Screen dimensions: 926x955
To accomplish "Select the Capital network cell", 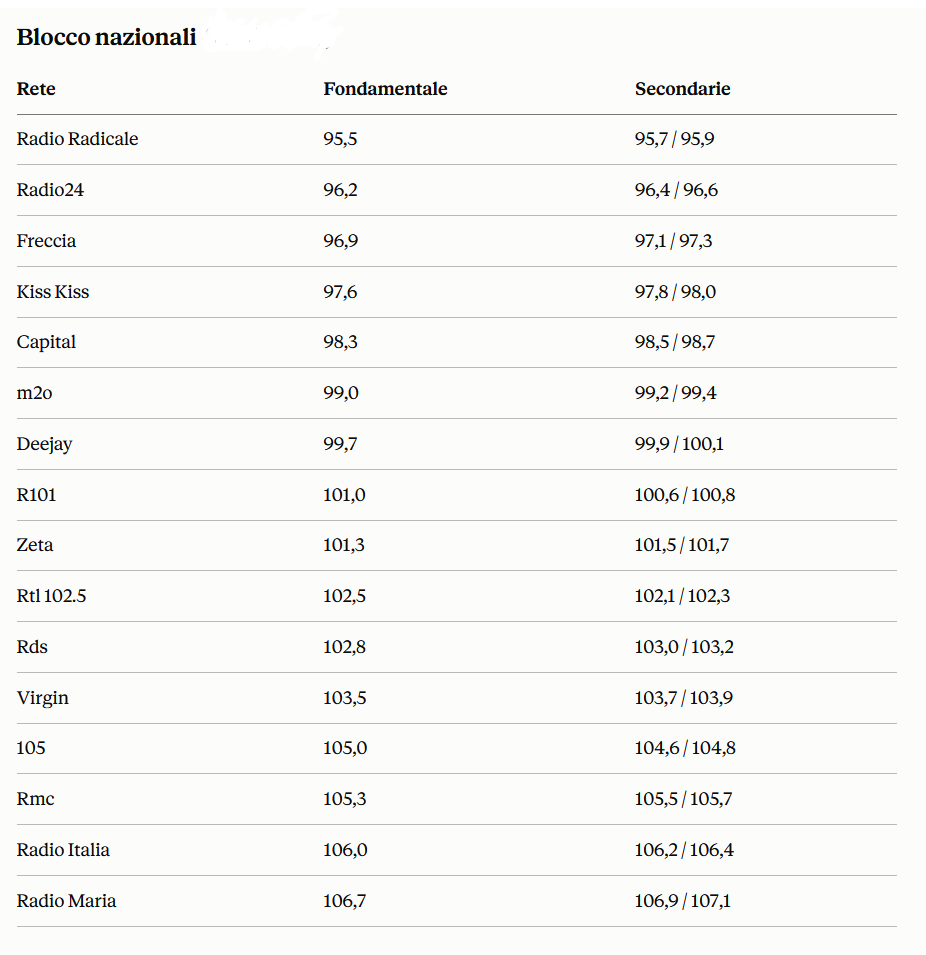I will point(46,342).
